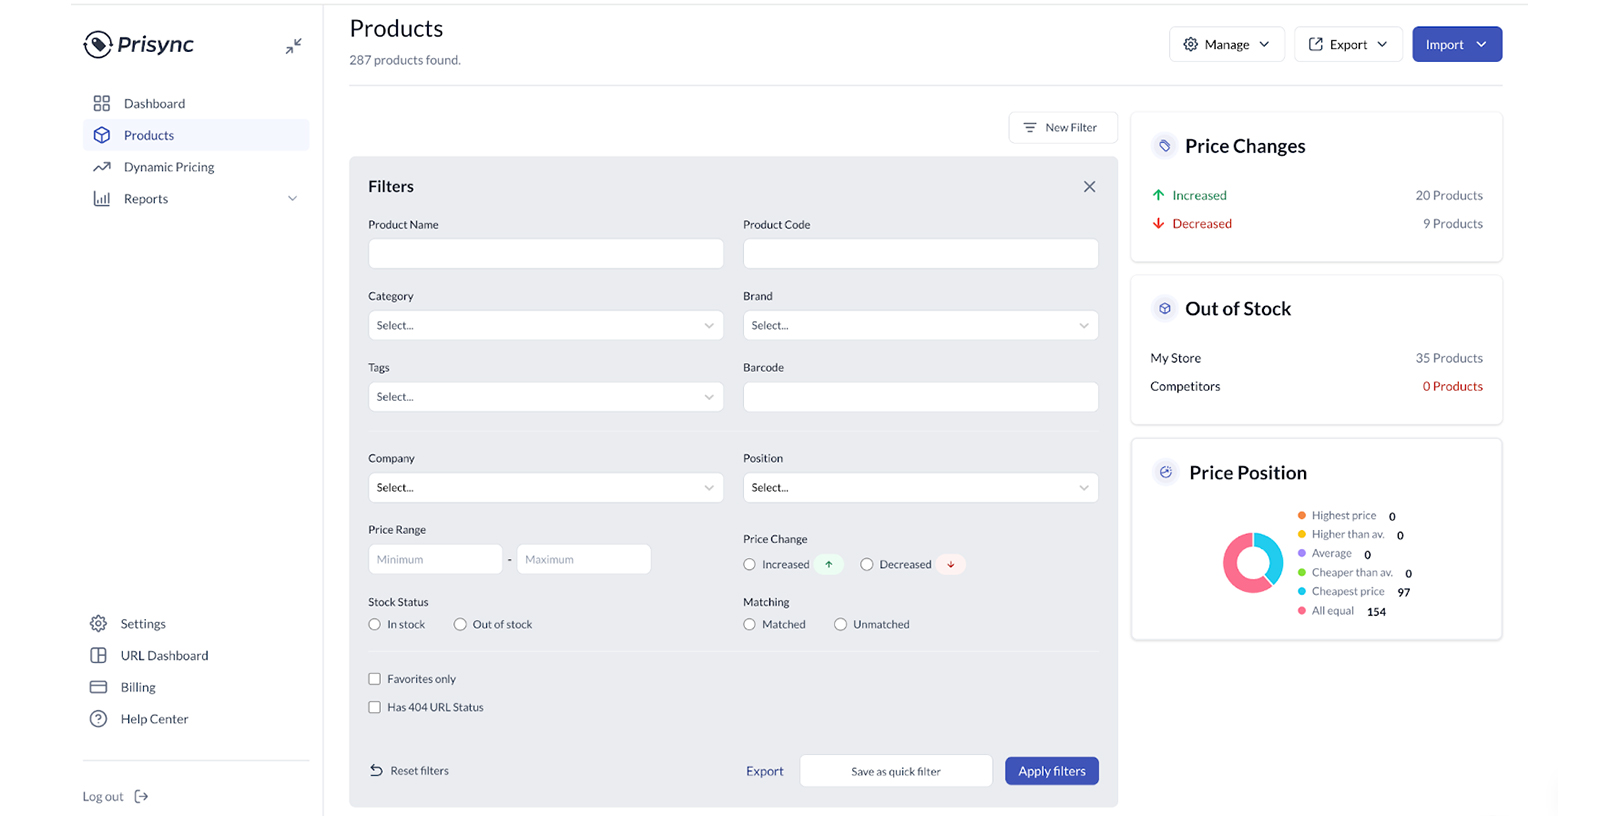This screenshot has width=1600, height=816.
Task: Select the Out of stock radio option
Action: click(x=460, y=625)
